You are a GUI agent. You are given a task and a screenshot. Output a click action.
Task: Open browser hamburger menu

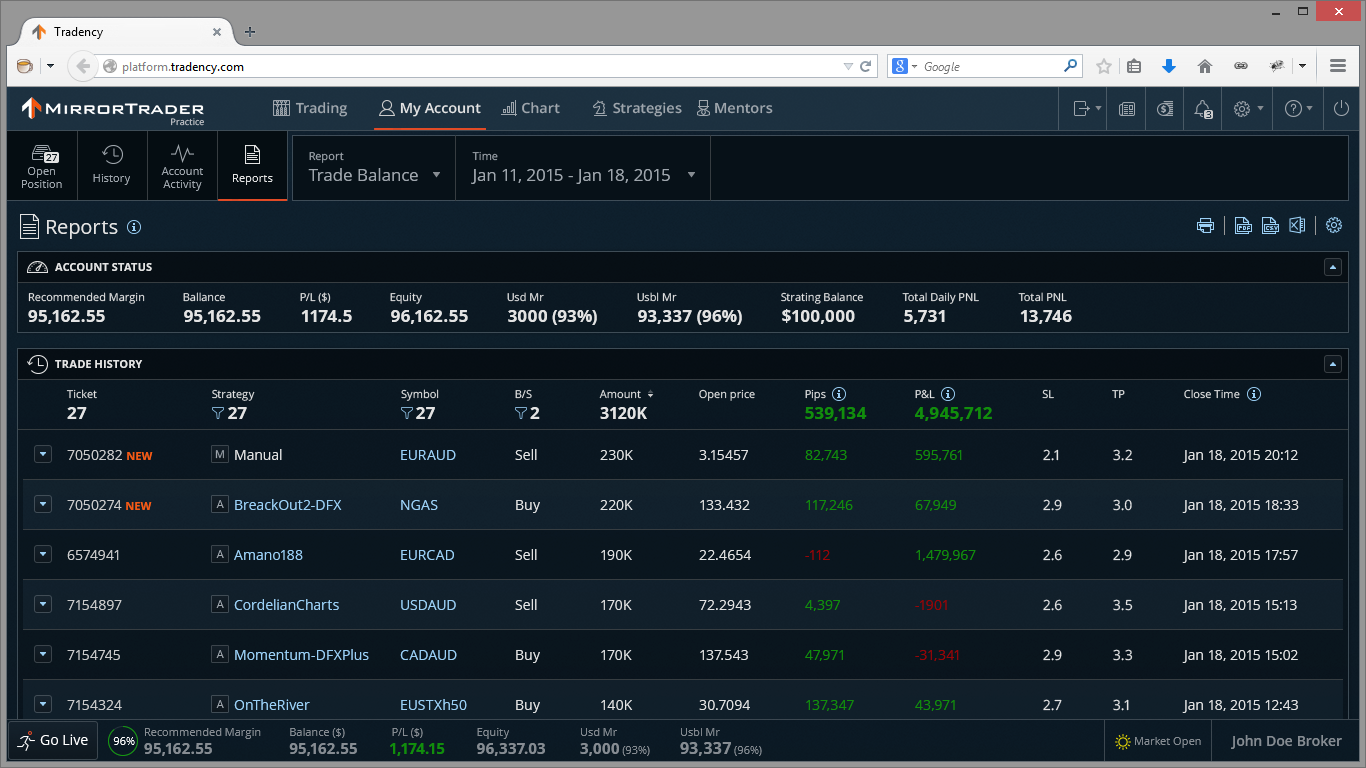1338,66
